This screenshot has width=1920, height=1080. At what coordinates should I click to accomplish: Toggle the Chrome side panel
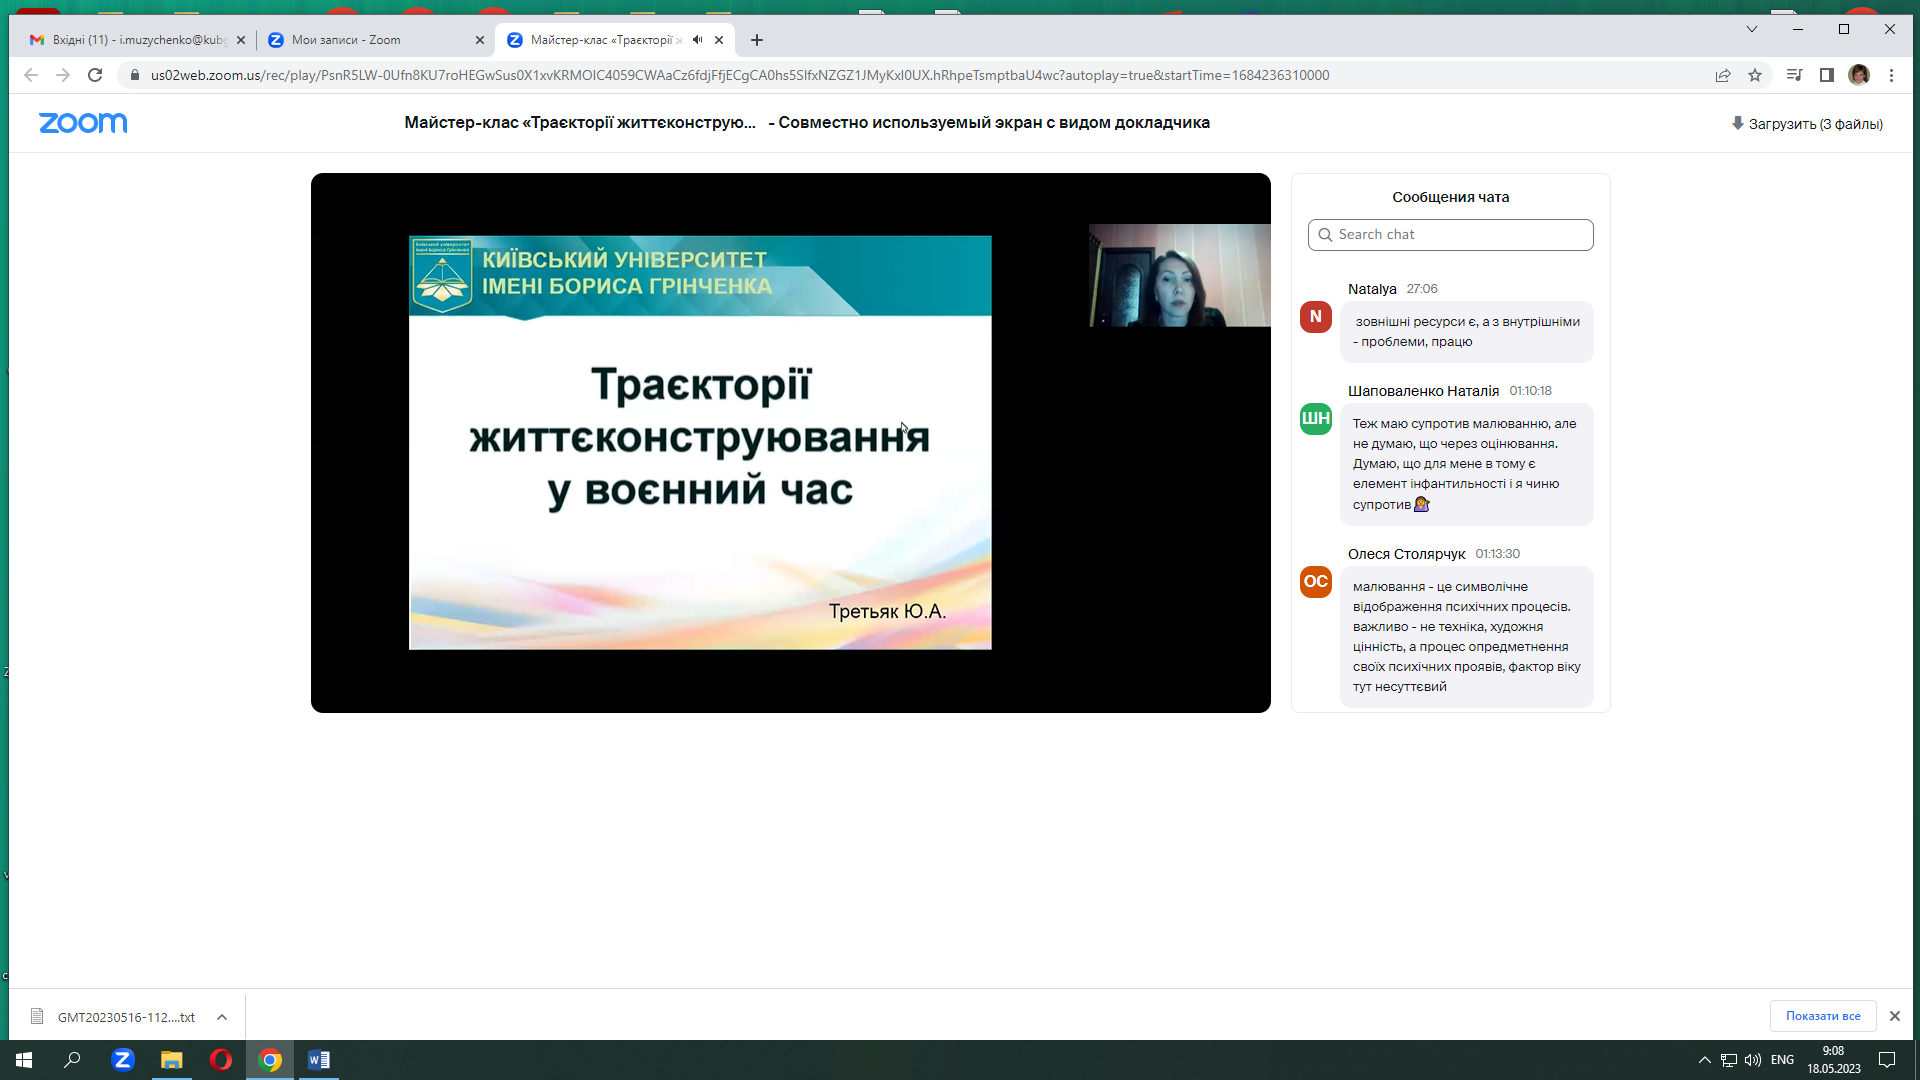(1828, 75)
